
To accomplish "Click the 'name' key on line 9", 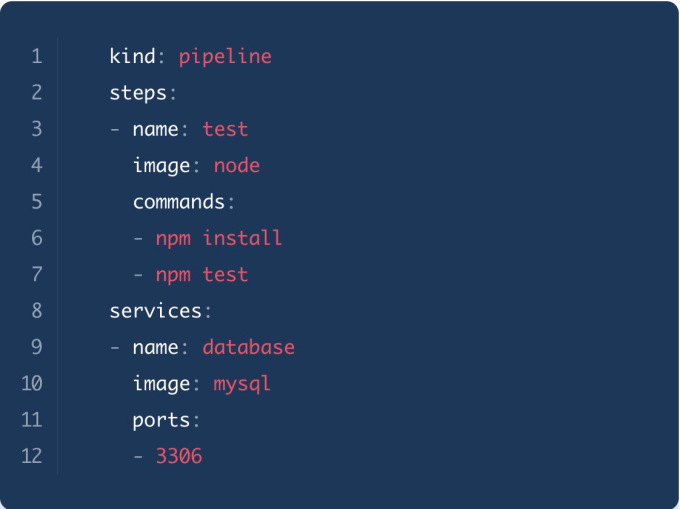I will click(x=155, y=348).
